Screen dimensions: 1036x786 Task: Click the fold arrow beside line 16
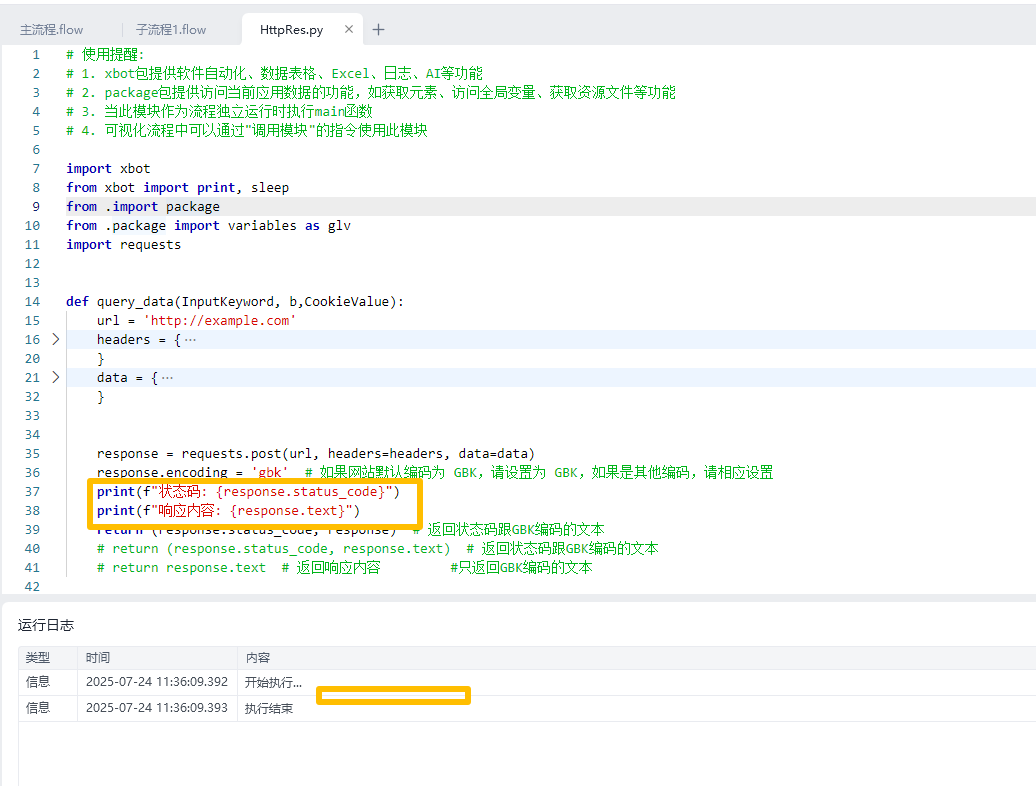tap(55, 340)
